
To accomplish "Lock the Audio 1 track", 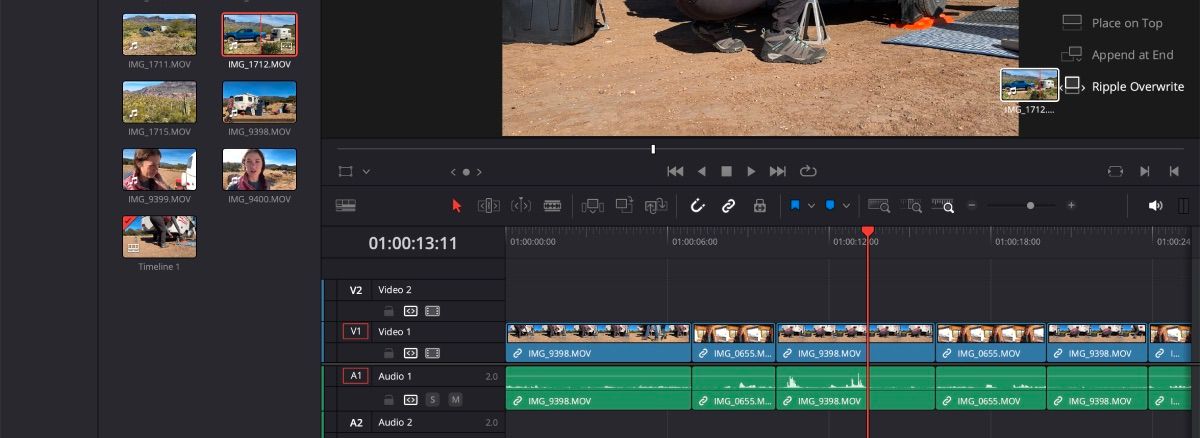I will 388,399.
